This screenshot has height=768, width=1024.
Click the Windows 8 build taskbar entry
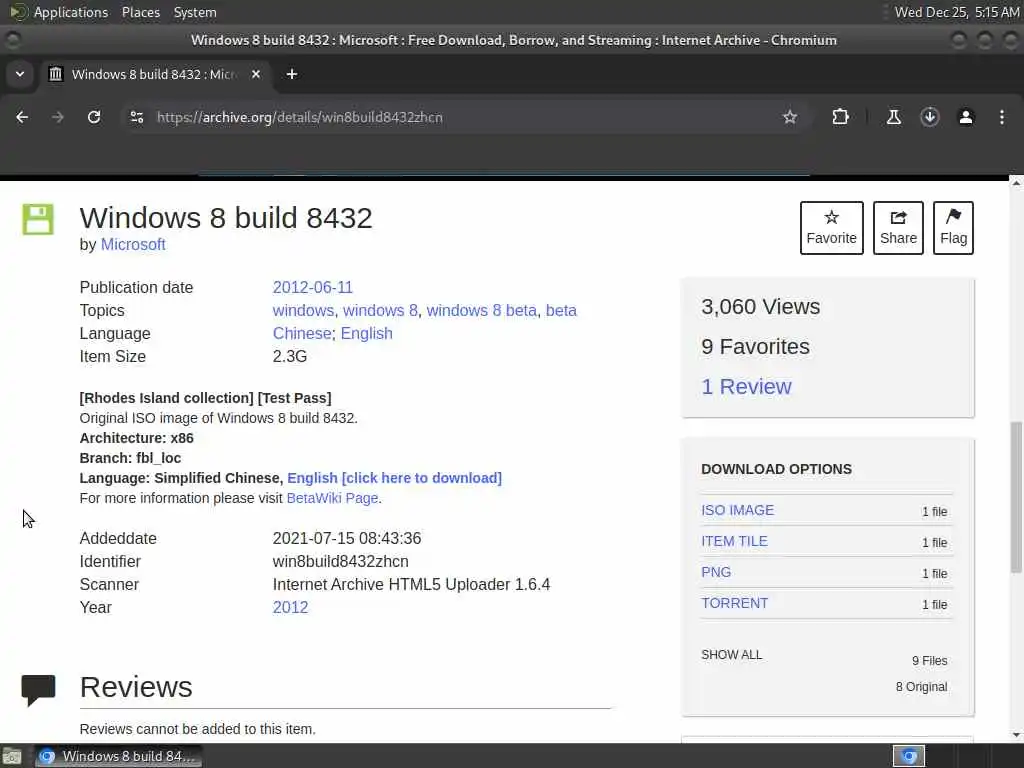coord(119,756)
